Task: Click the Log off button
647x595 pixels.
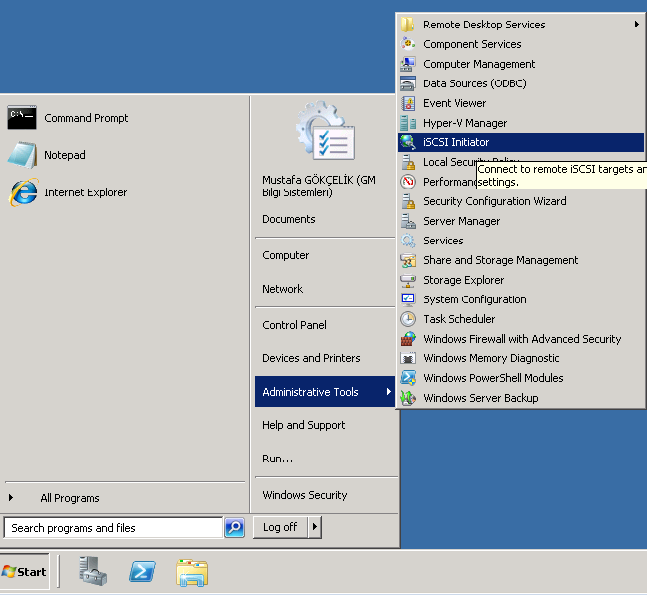Action: (x=280, y=527)
